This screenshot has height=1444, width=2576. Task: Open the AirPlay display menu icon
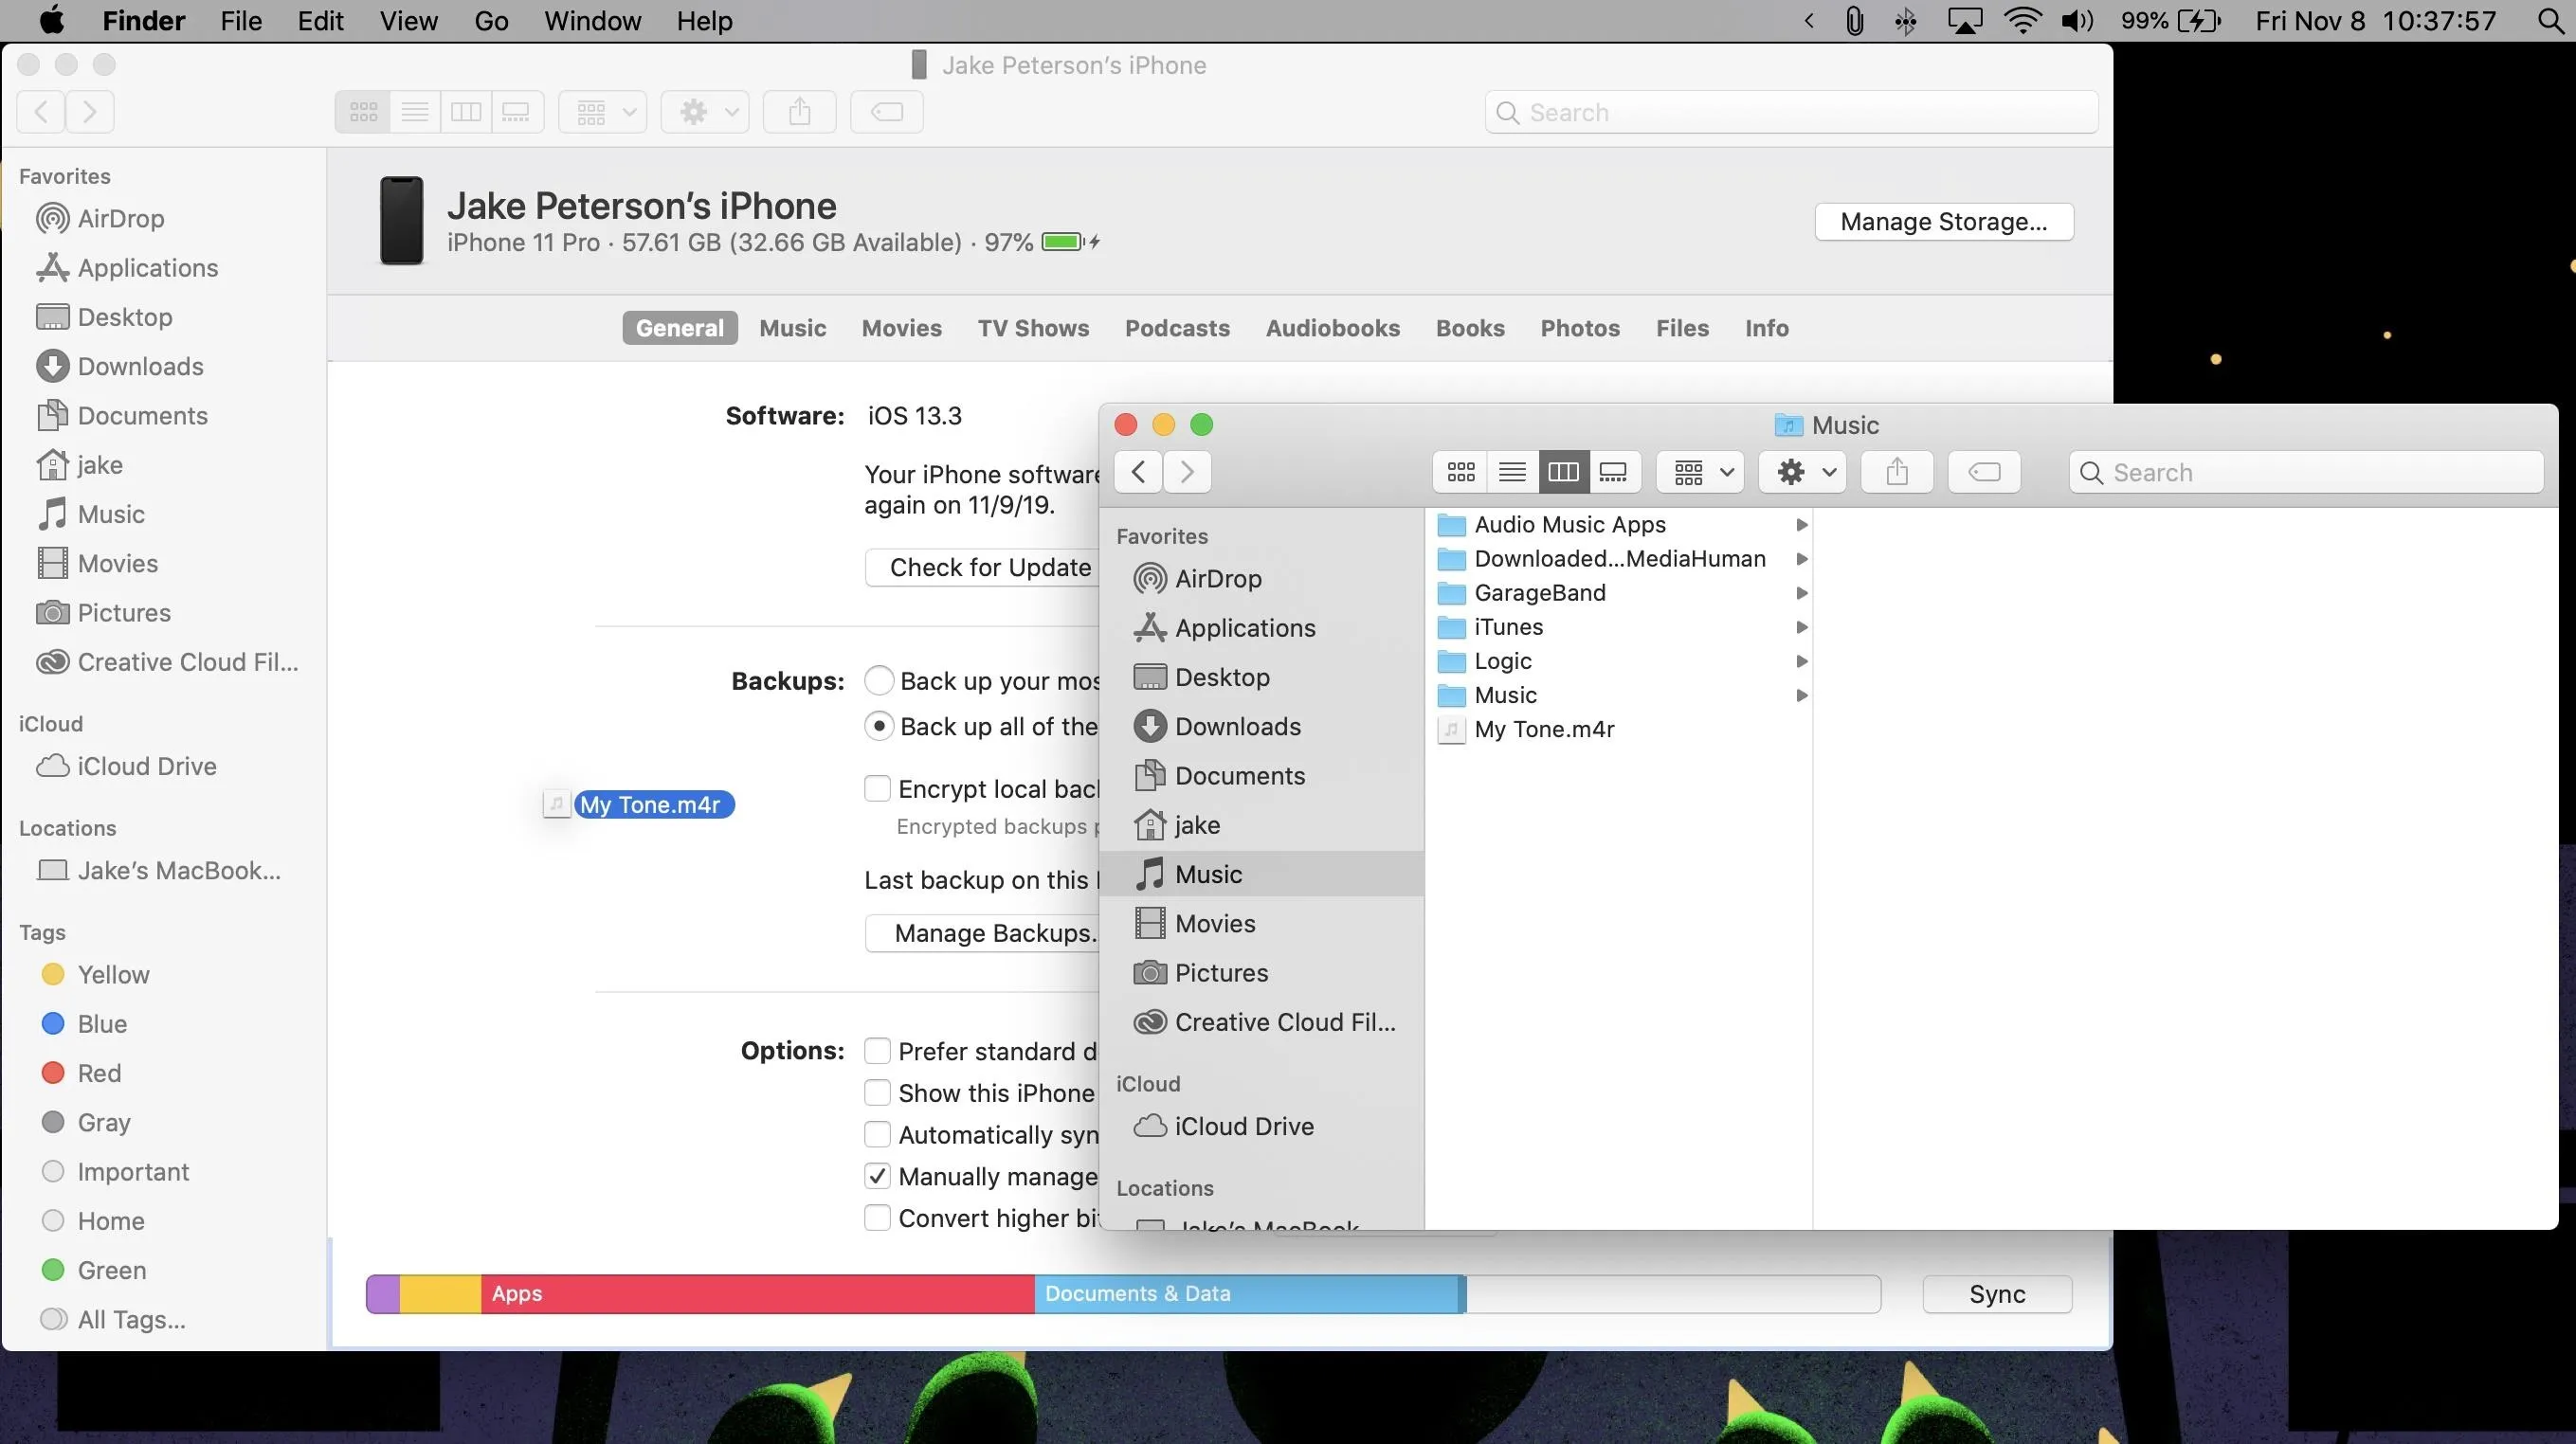[x=1964, y=21]
